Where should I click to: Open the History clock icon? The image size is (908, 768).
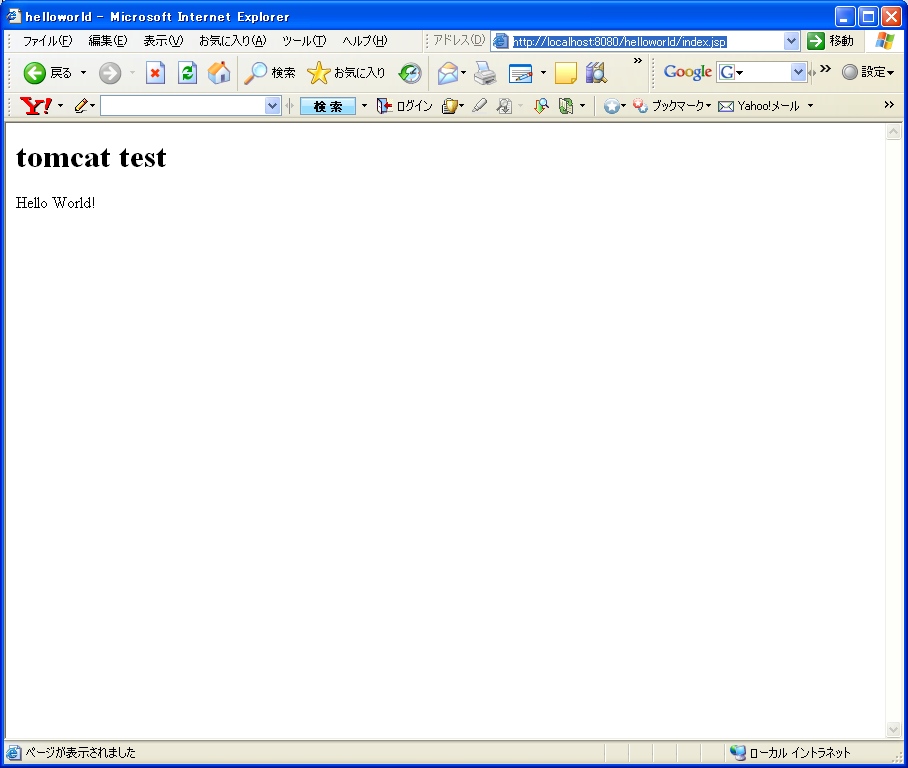(x=410, y=73)
